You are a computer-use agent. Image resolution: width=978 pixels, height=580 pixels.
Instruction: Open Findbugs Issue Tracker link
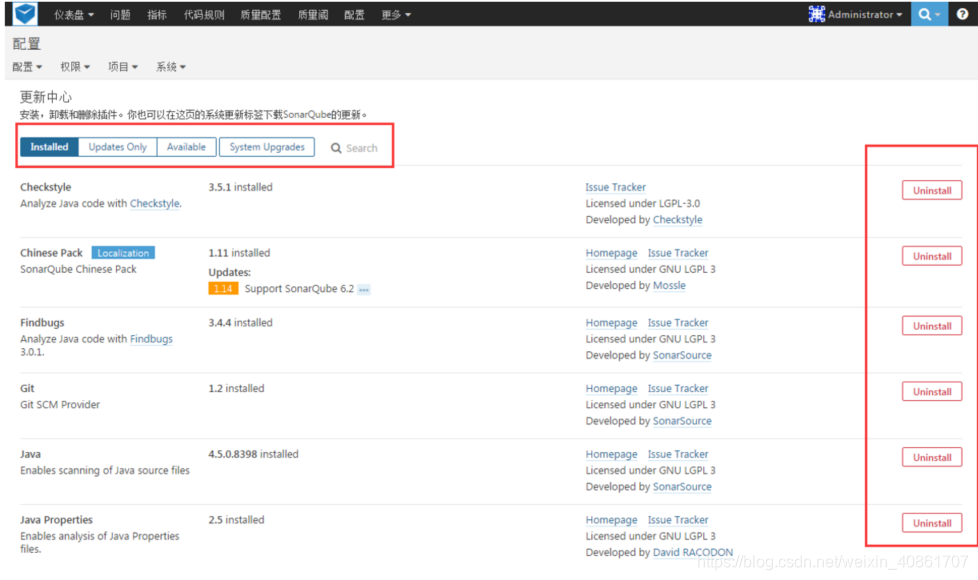click(678, 323)
